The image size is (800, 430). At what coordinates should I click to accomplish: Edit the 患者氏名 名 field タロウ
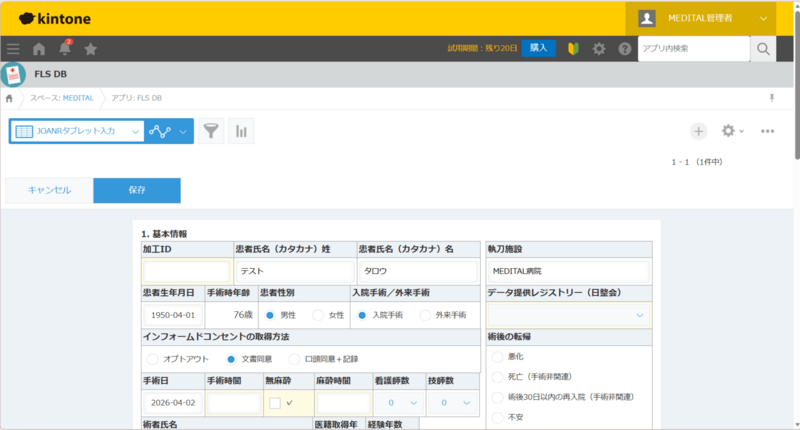coord(418,271)
